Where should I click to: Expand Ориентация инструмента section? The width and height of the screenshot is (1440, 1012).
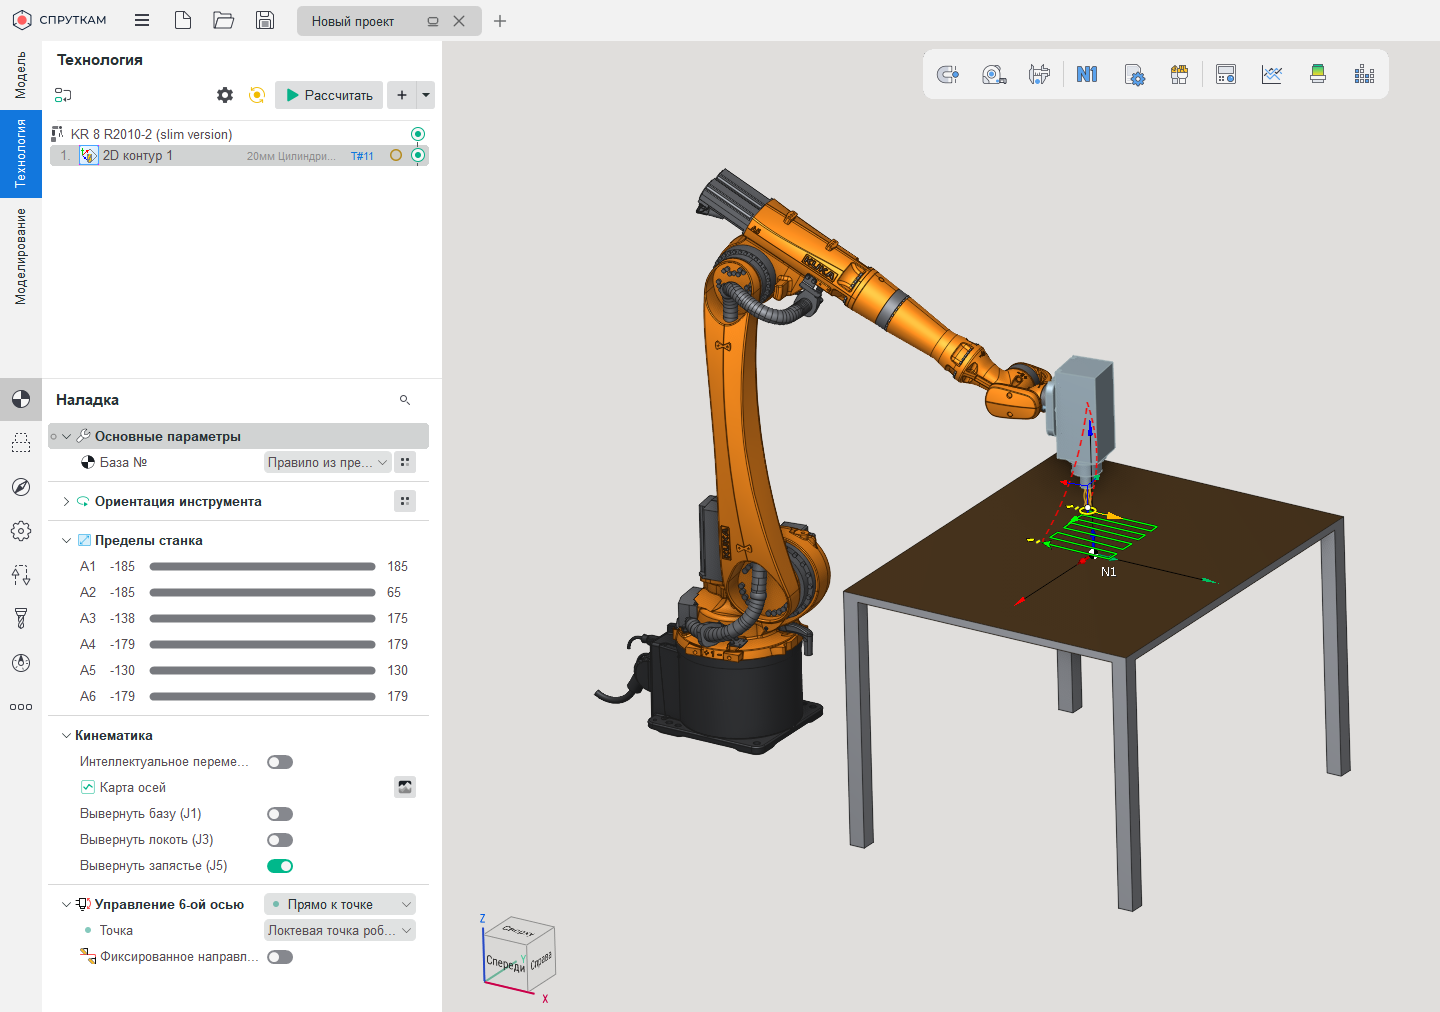(66, 501)
